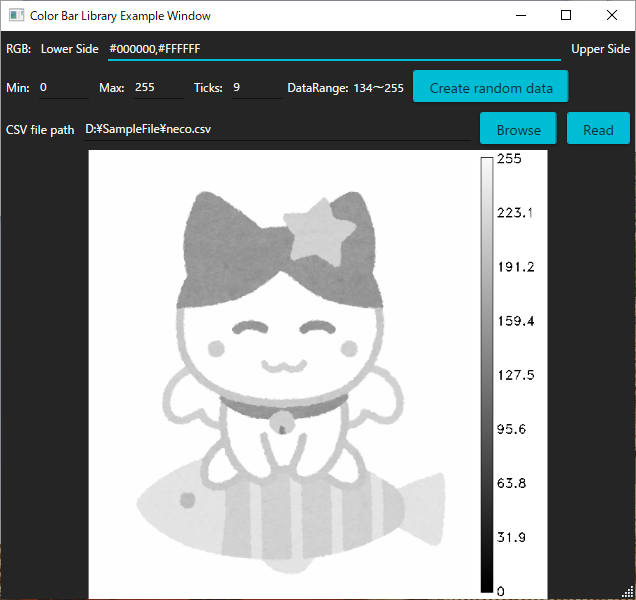Click the Max: label
Screen dimensions: 636x600
click(x=112, y=88)
